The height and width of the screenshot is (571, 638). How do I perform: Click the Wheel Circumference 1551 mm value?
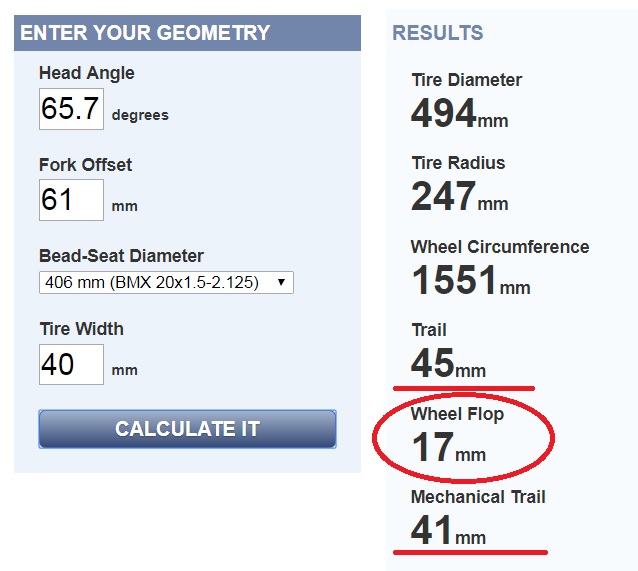471,280
